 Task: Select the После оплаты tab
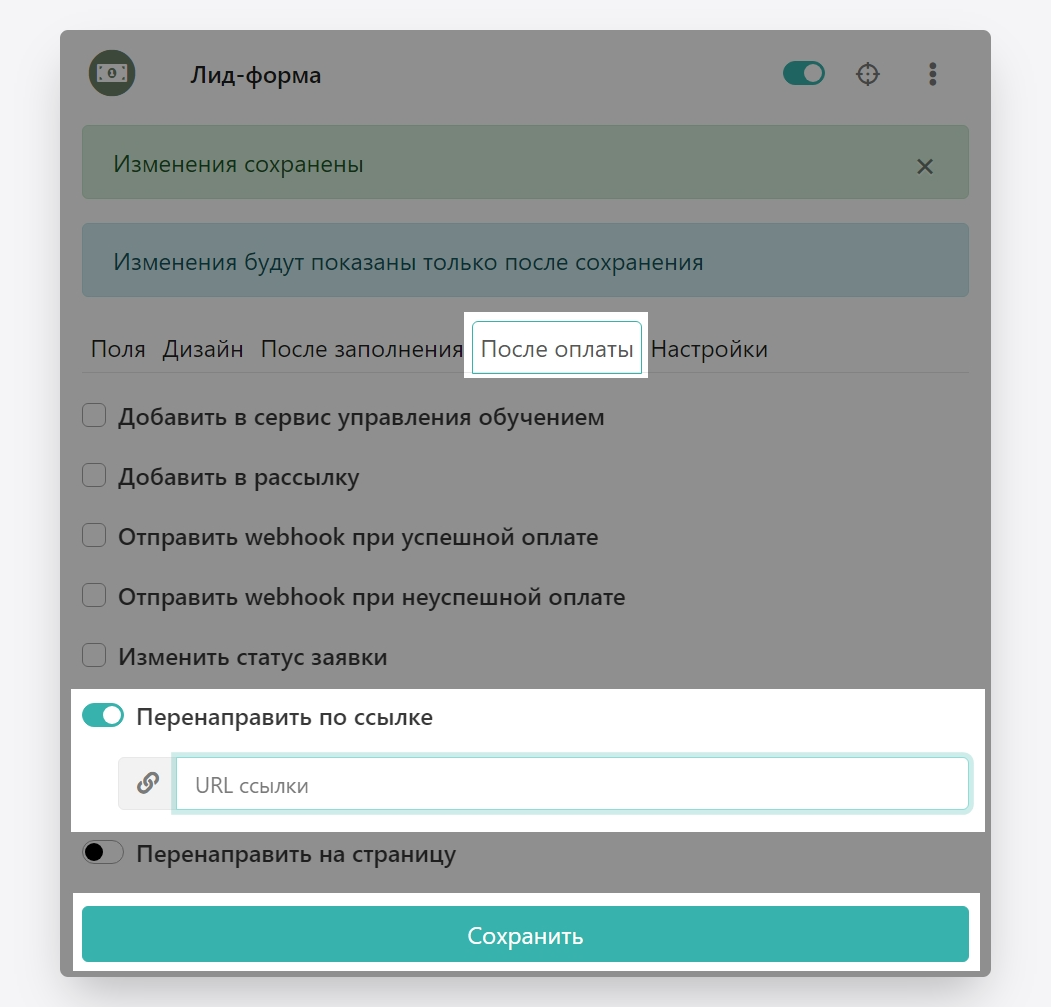coord(557,349)
